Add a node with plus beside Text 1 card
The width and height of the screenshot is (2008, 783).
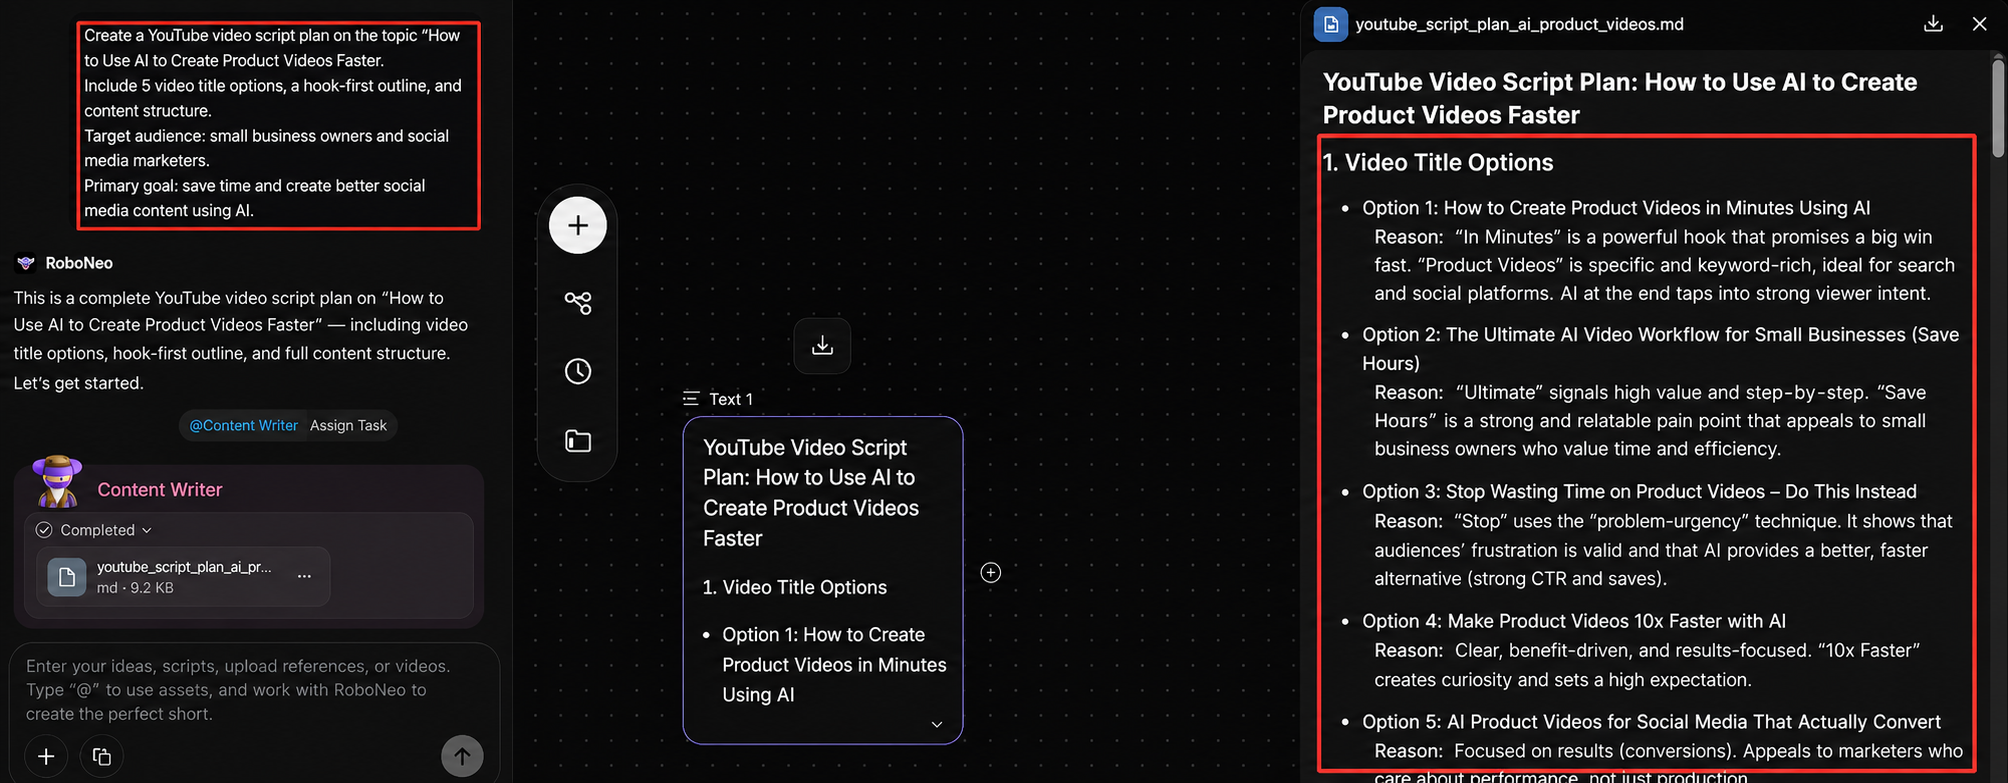pyautogui.click(x=990, y=572)
